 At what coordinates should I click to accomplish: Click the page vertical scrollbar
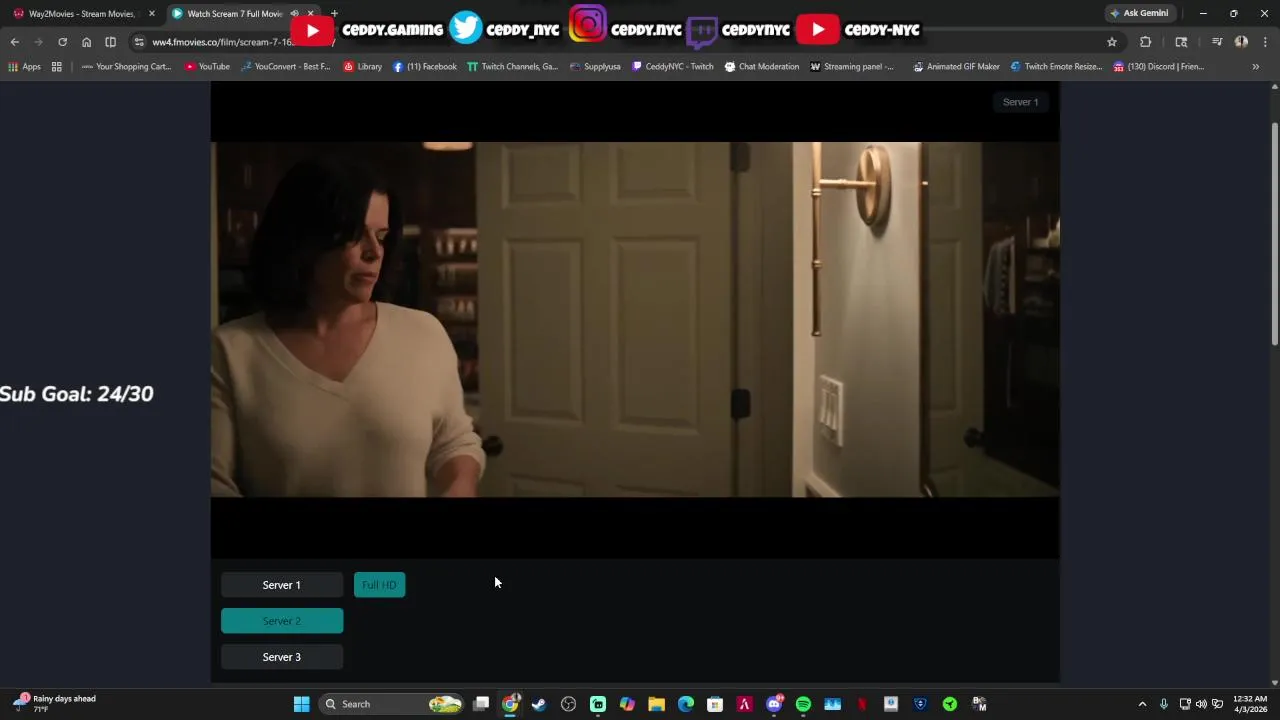1274,235
